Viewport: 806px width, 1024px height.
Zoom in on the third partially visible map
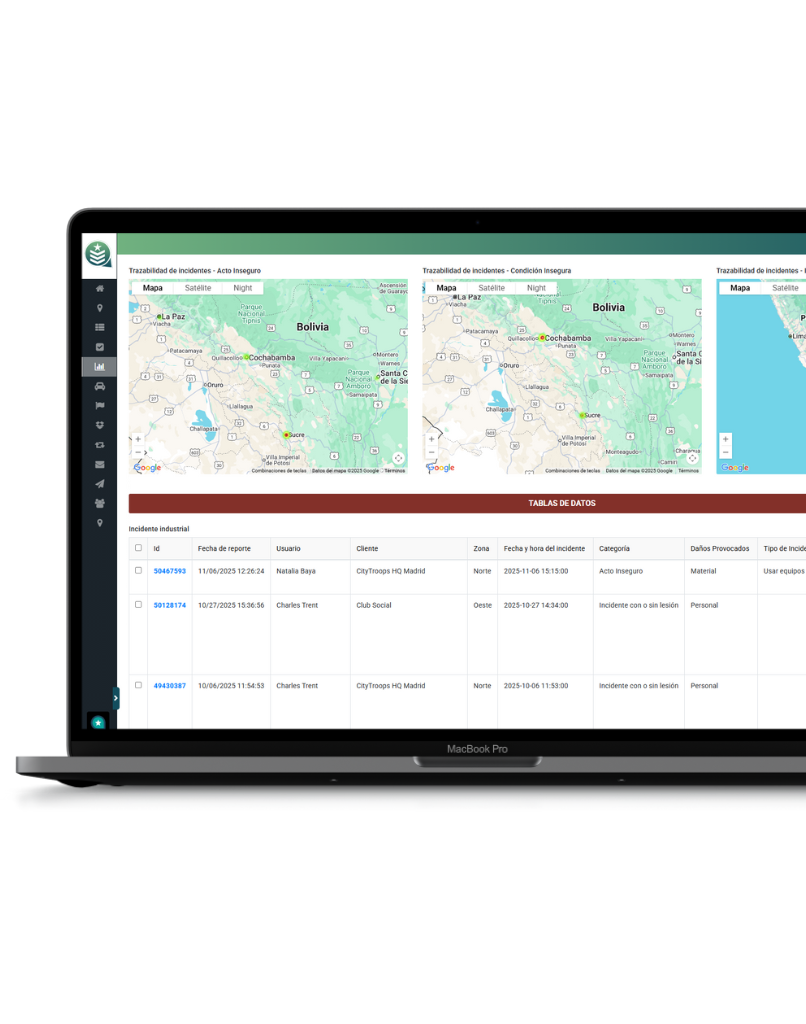(x=725, y=439)
